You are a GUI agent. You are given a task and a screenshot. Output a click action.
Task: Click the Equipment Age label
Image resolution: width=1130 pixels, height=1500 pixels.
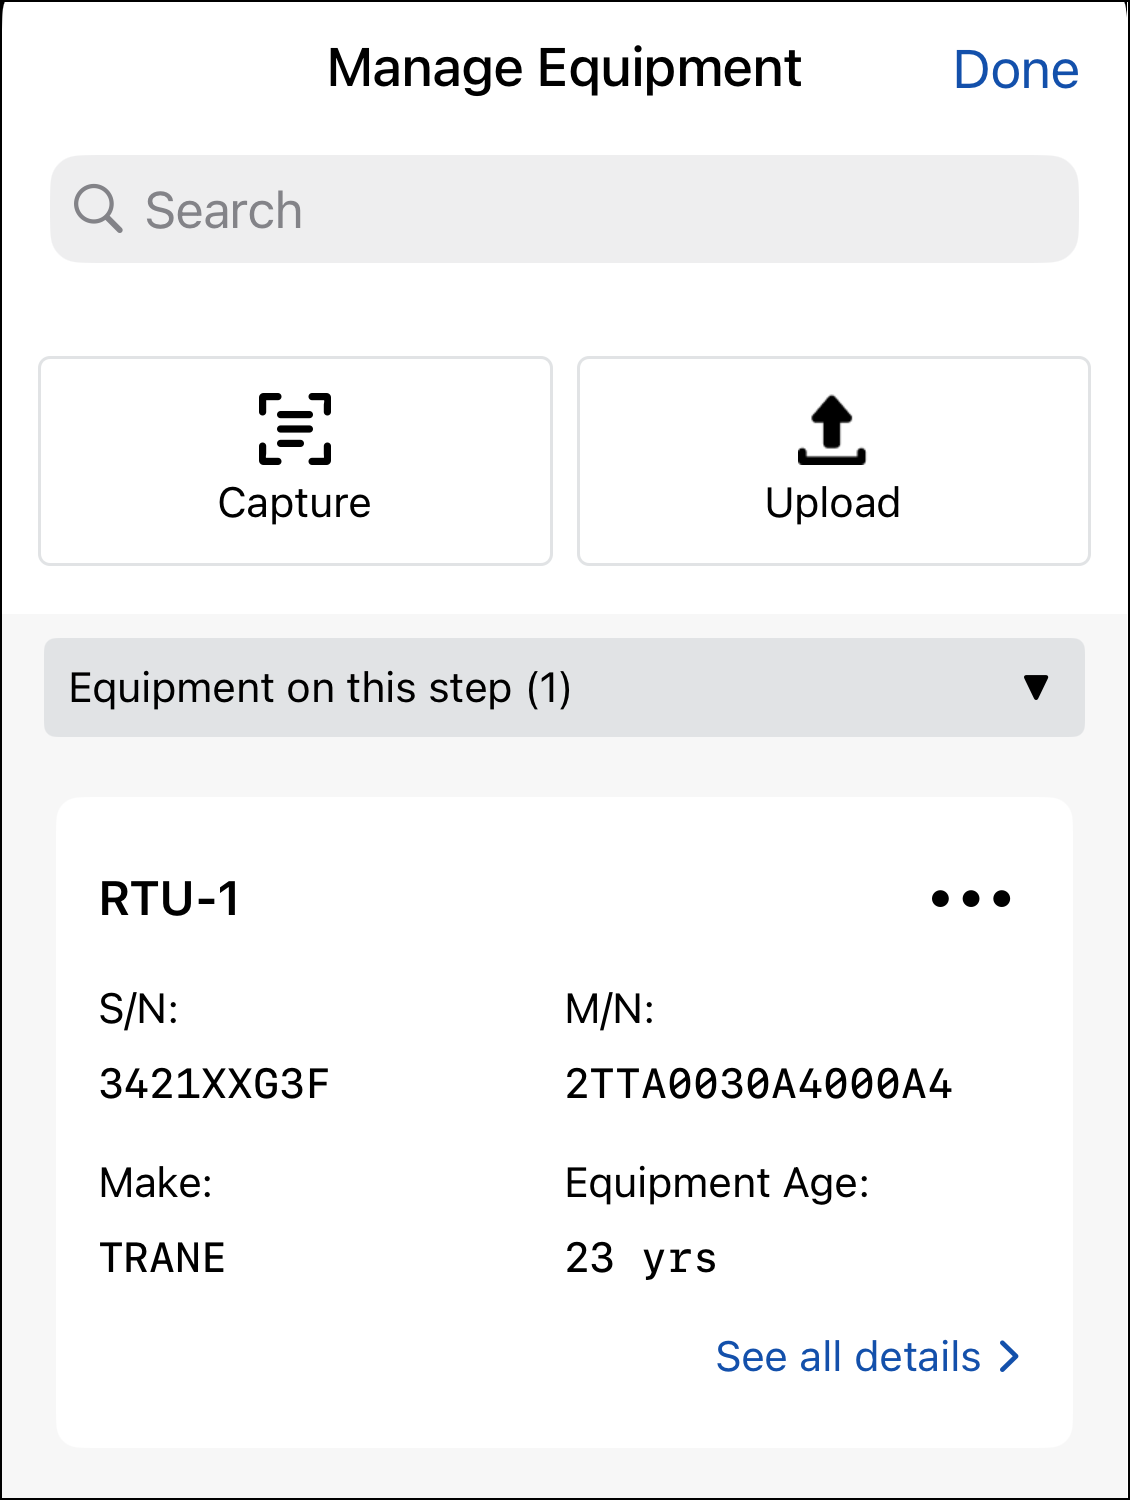[717, 1183]
